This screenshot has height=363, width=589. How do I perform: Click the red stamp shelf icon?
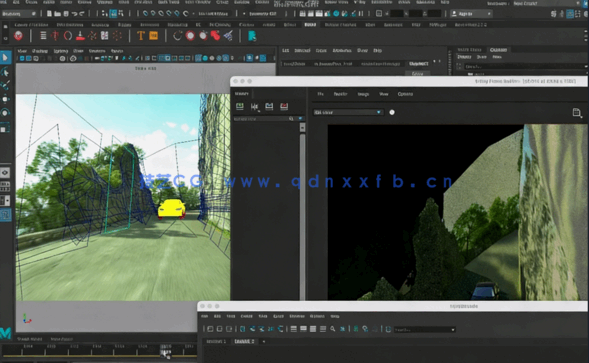tap(80, 36)
